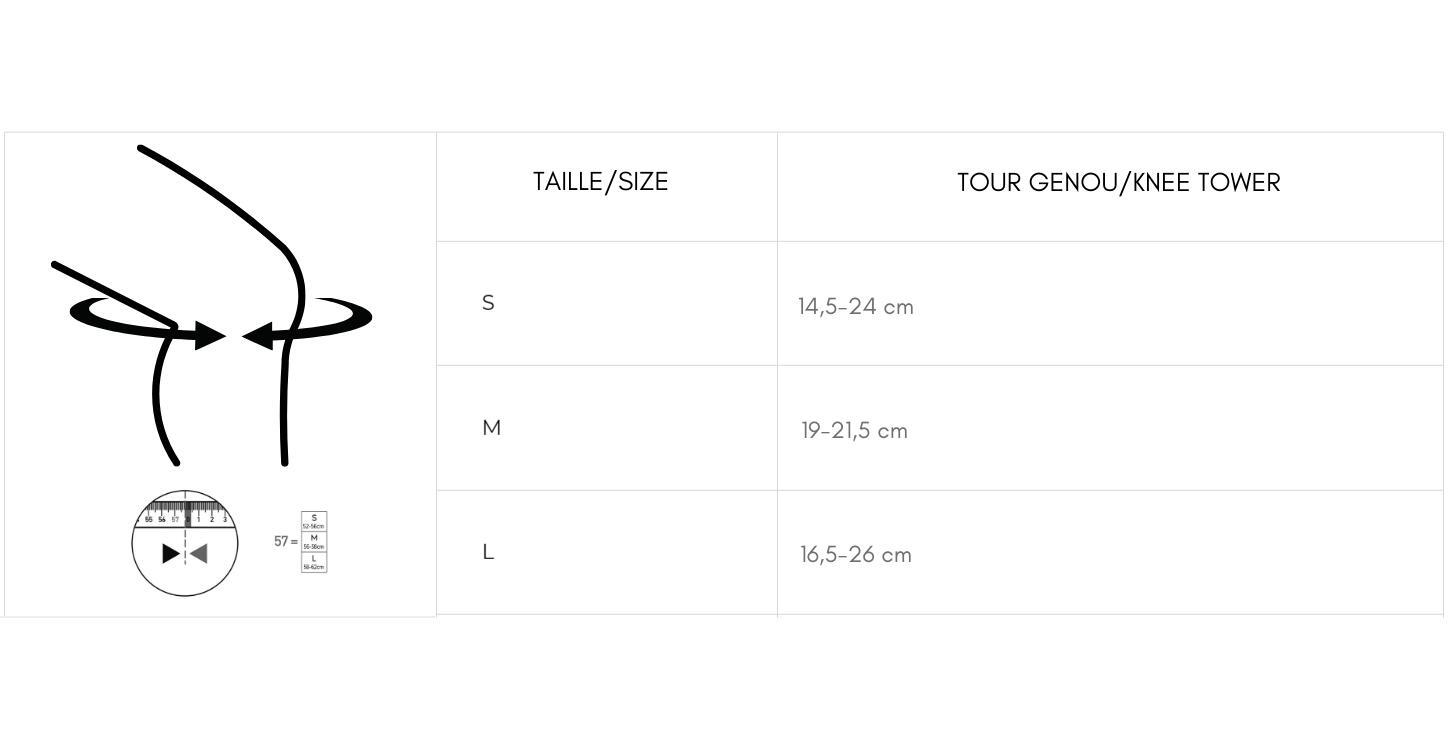This screenshot has height=752, width=1450.
Task: Click the left arrowhead on knee diagram
Action: 209,337
